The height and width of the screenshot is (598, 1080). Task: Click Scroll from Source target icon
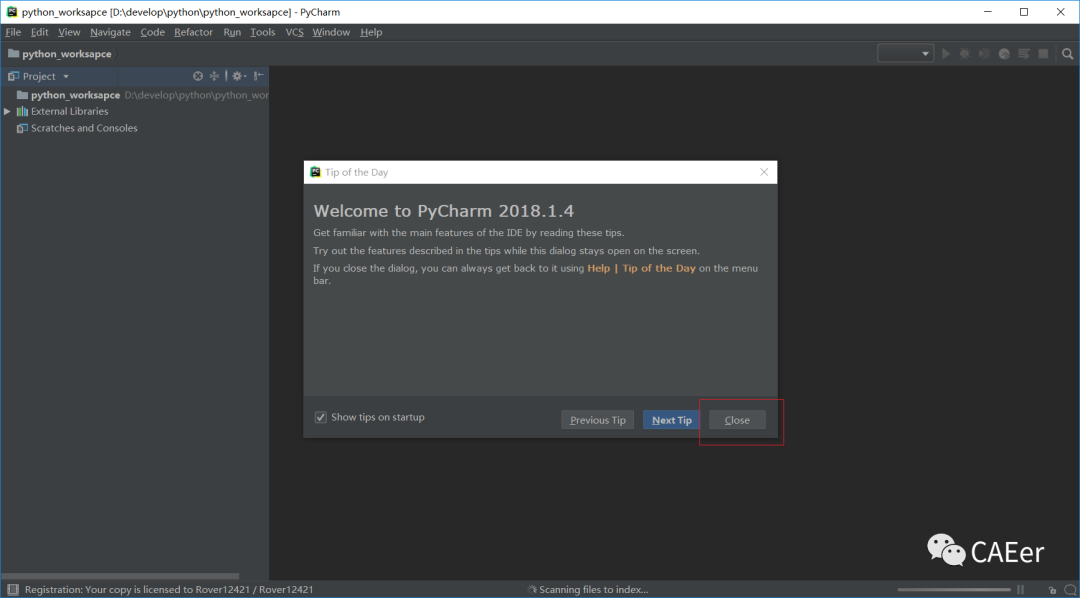click(x=198, y=76)
